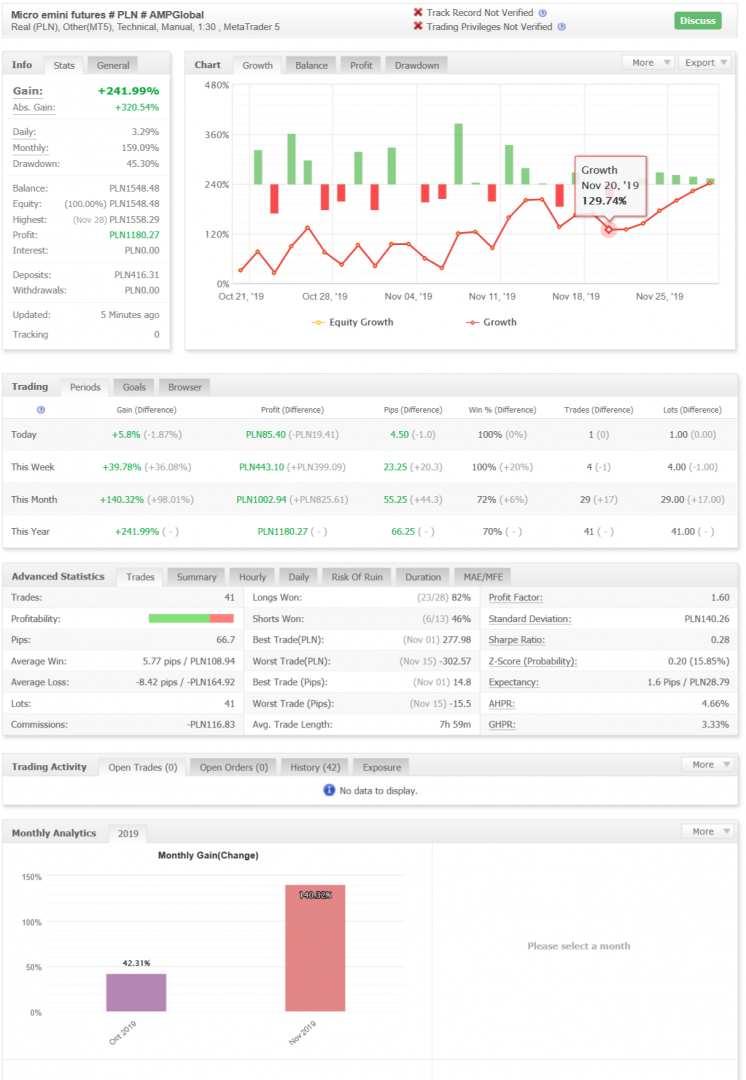Viewport: 746px width, 1080px height.
Task: Open the Risk Of Ruin statistics tab
Action: (359, 577)
